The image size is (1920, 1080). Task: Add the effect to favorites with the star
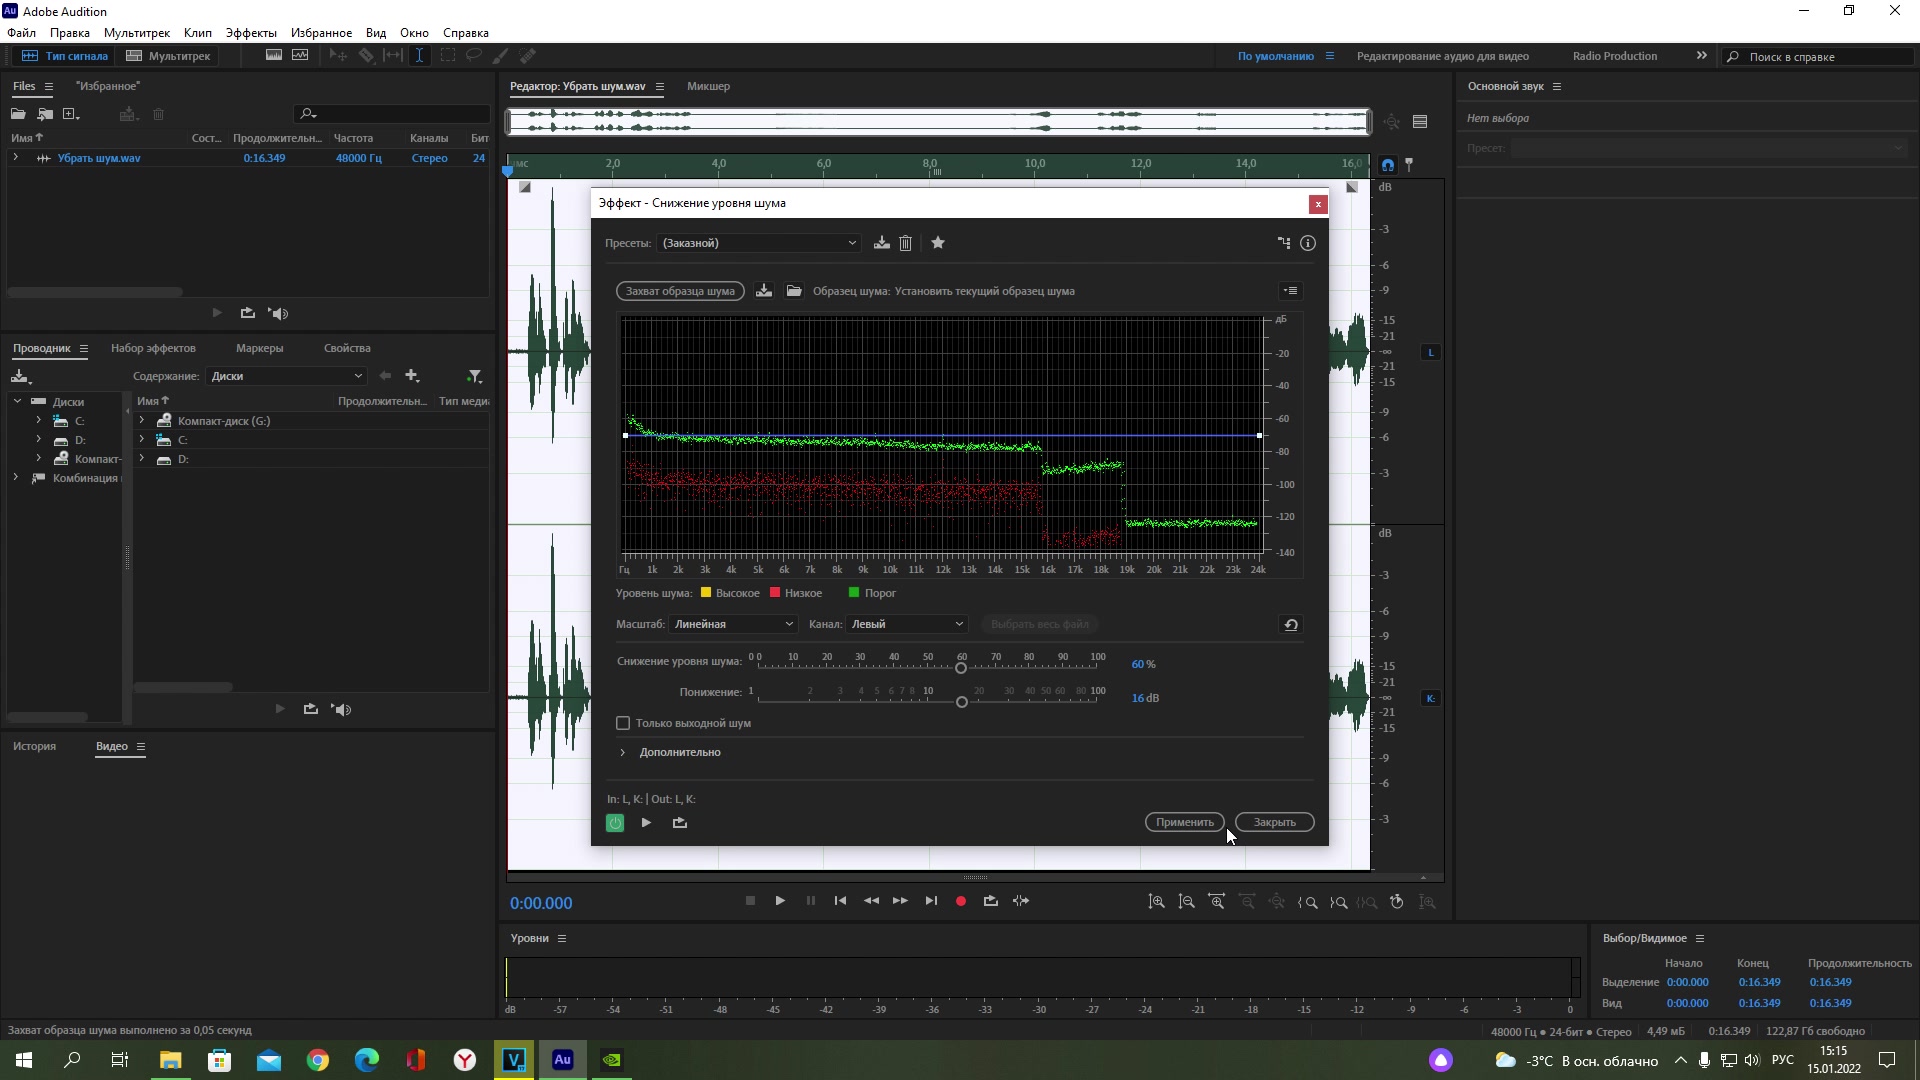point(938,243)
